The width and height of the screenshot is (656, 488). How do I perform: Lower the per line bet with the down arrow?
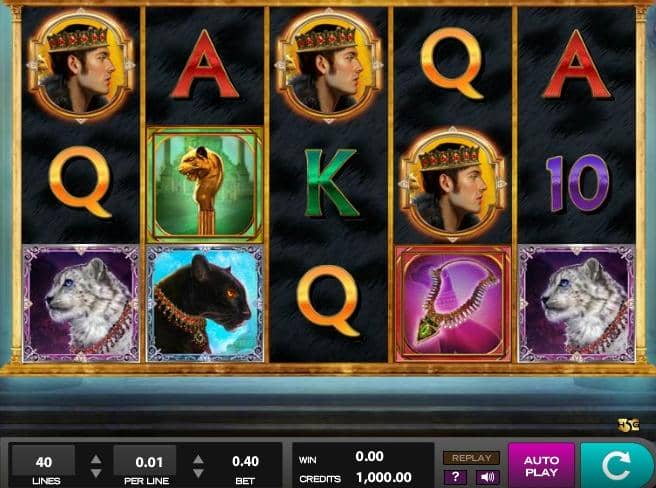click(x=198, y=473)
